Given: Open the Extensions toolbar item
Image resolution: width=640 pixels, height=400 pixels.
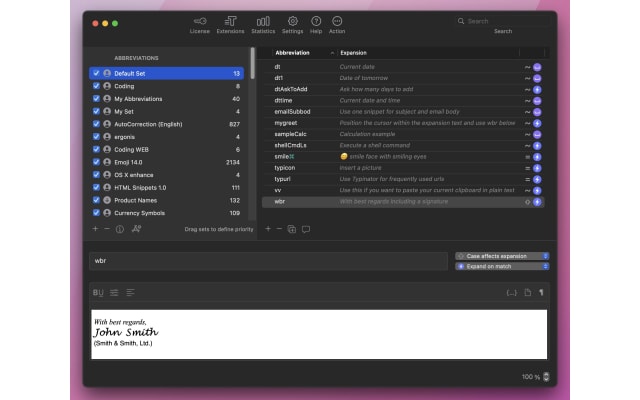Looking at the screenshot, I should pos(230,25).
